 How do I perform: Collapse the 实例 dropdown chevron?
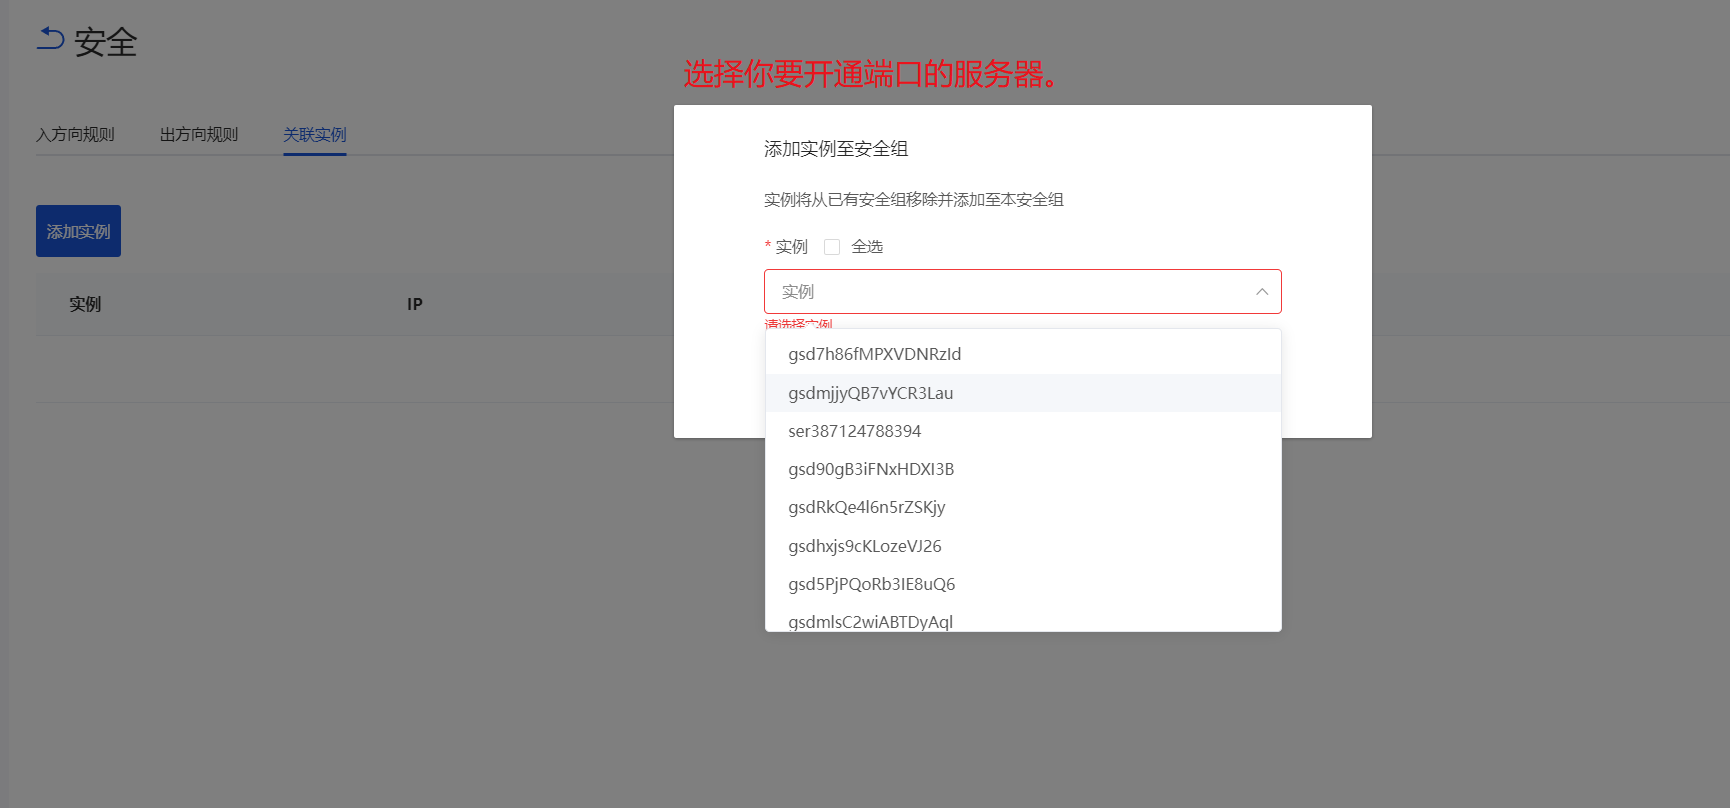[x=1262, y=292]
